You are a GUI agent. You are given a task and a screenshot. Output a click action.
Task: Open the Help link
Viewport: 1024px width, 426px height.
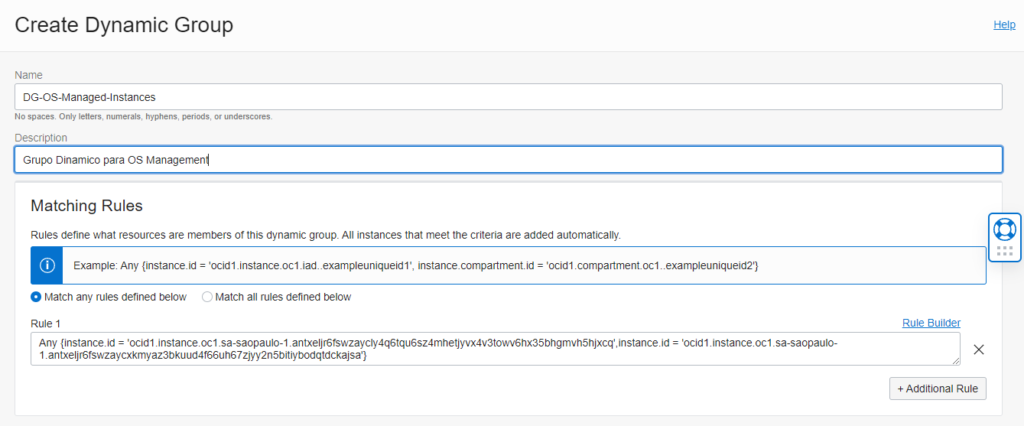click(x=1004, y=24)
